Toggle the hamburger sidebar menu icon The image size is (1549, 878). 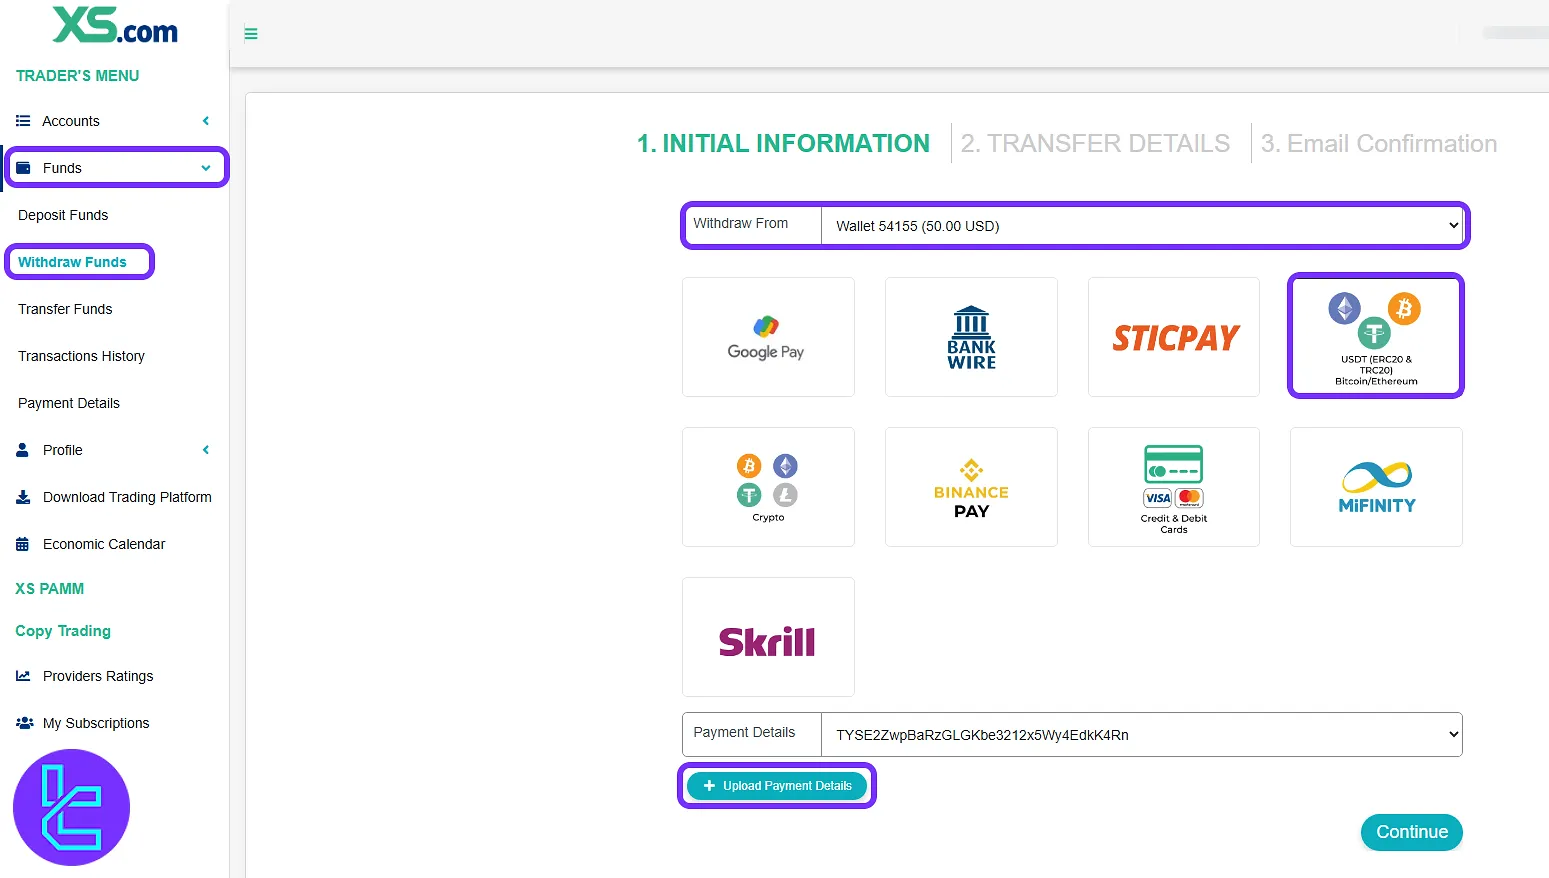point(251,34)
